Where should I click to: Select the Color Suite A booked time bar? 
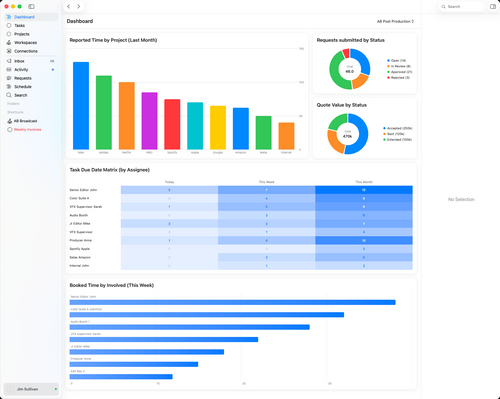[x=207, y=315]
